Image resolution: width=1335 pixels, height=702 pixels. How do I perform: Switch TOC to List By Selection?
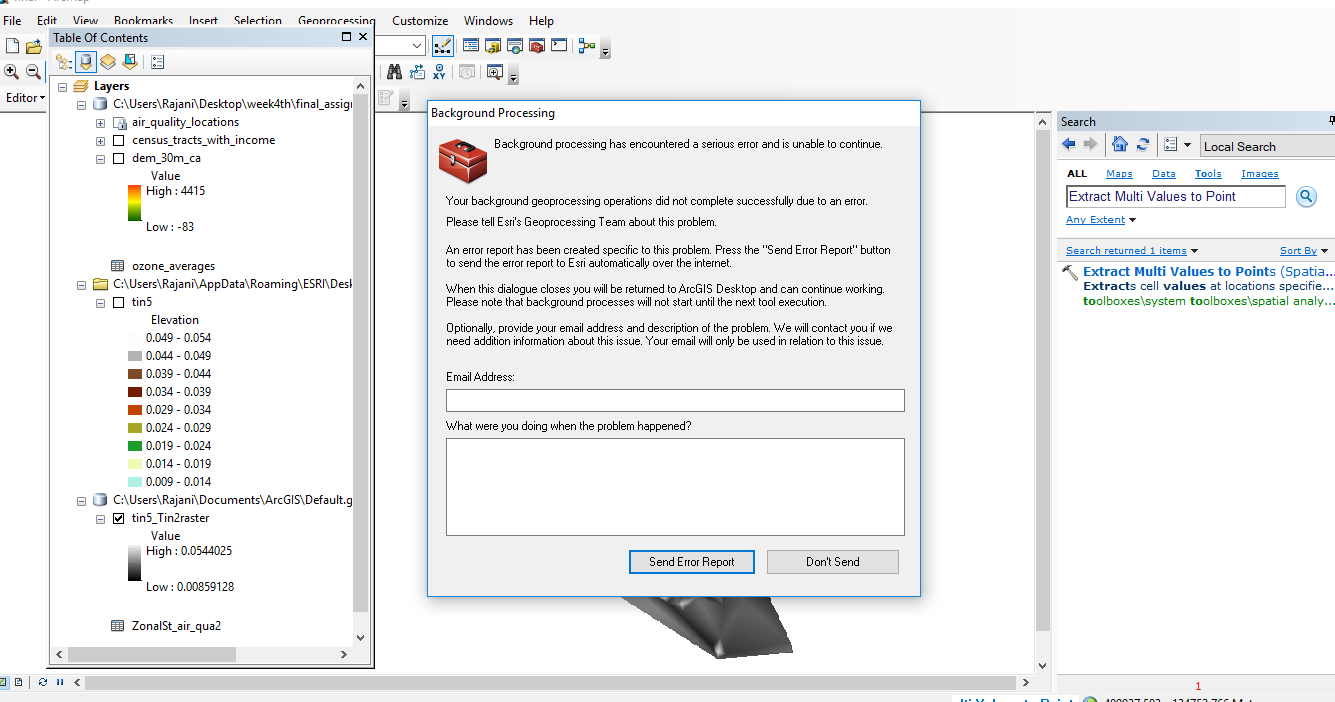129,62
